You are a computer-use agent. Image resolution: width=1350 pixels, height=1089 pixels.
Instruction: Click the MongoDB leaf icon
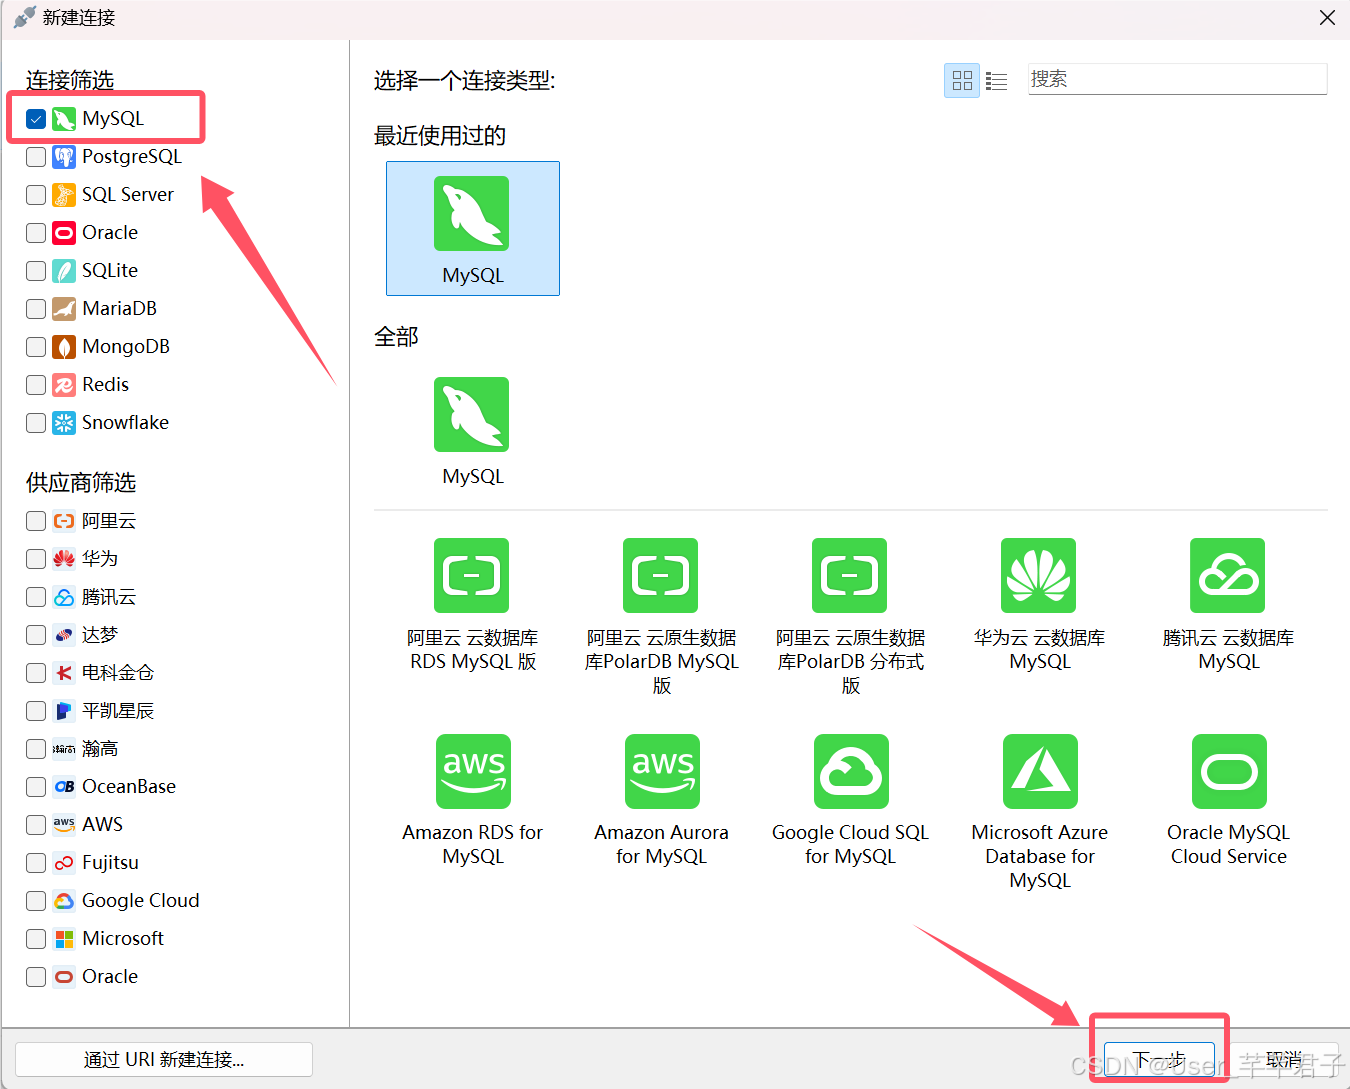(x=64, y=347)
